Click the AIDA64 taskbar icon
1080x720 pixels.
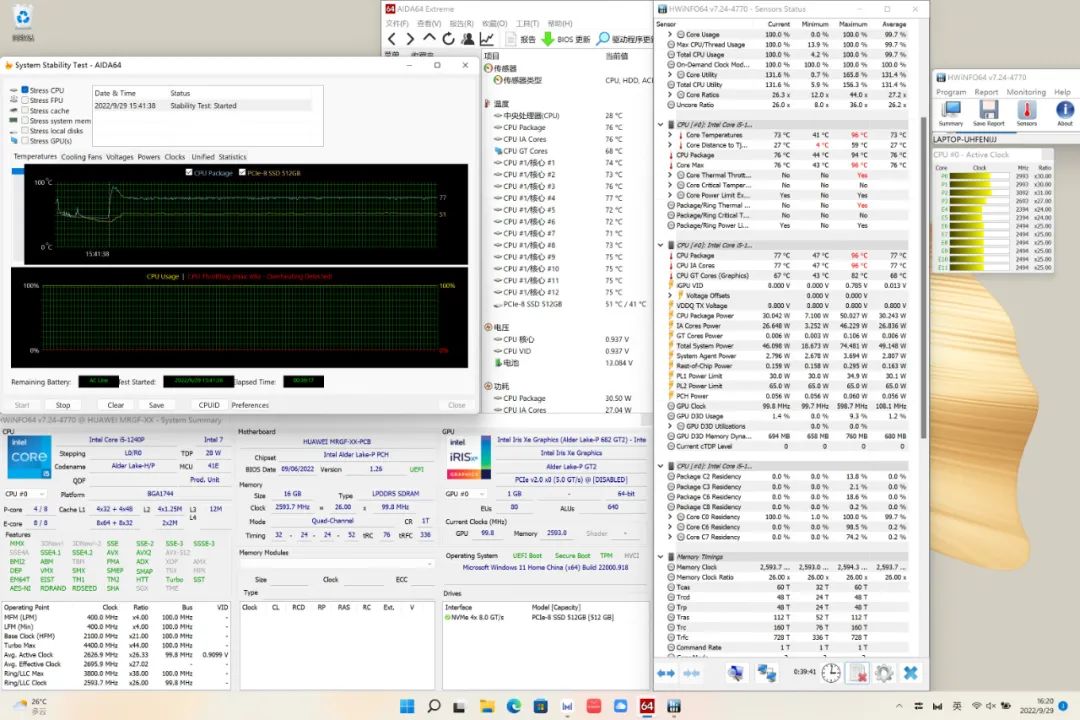(x=647, y=706)
